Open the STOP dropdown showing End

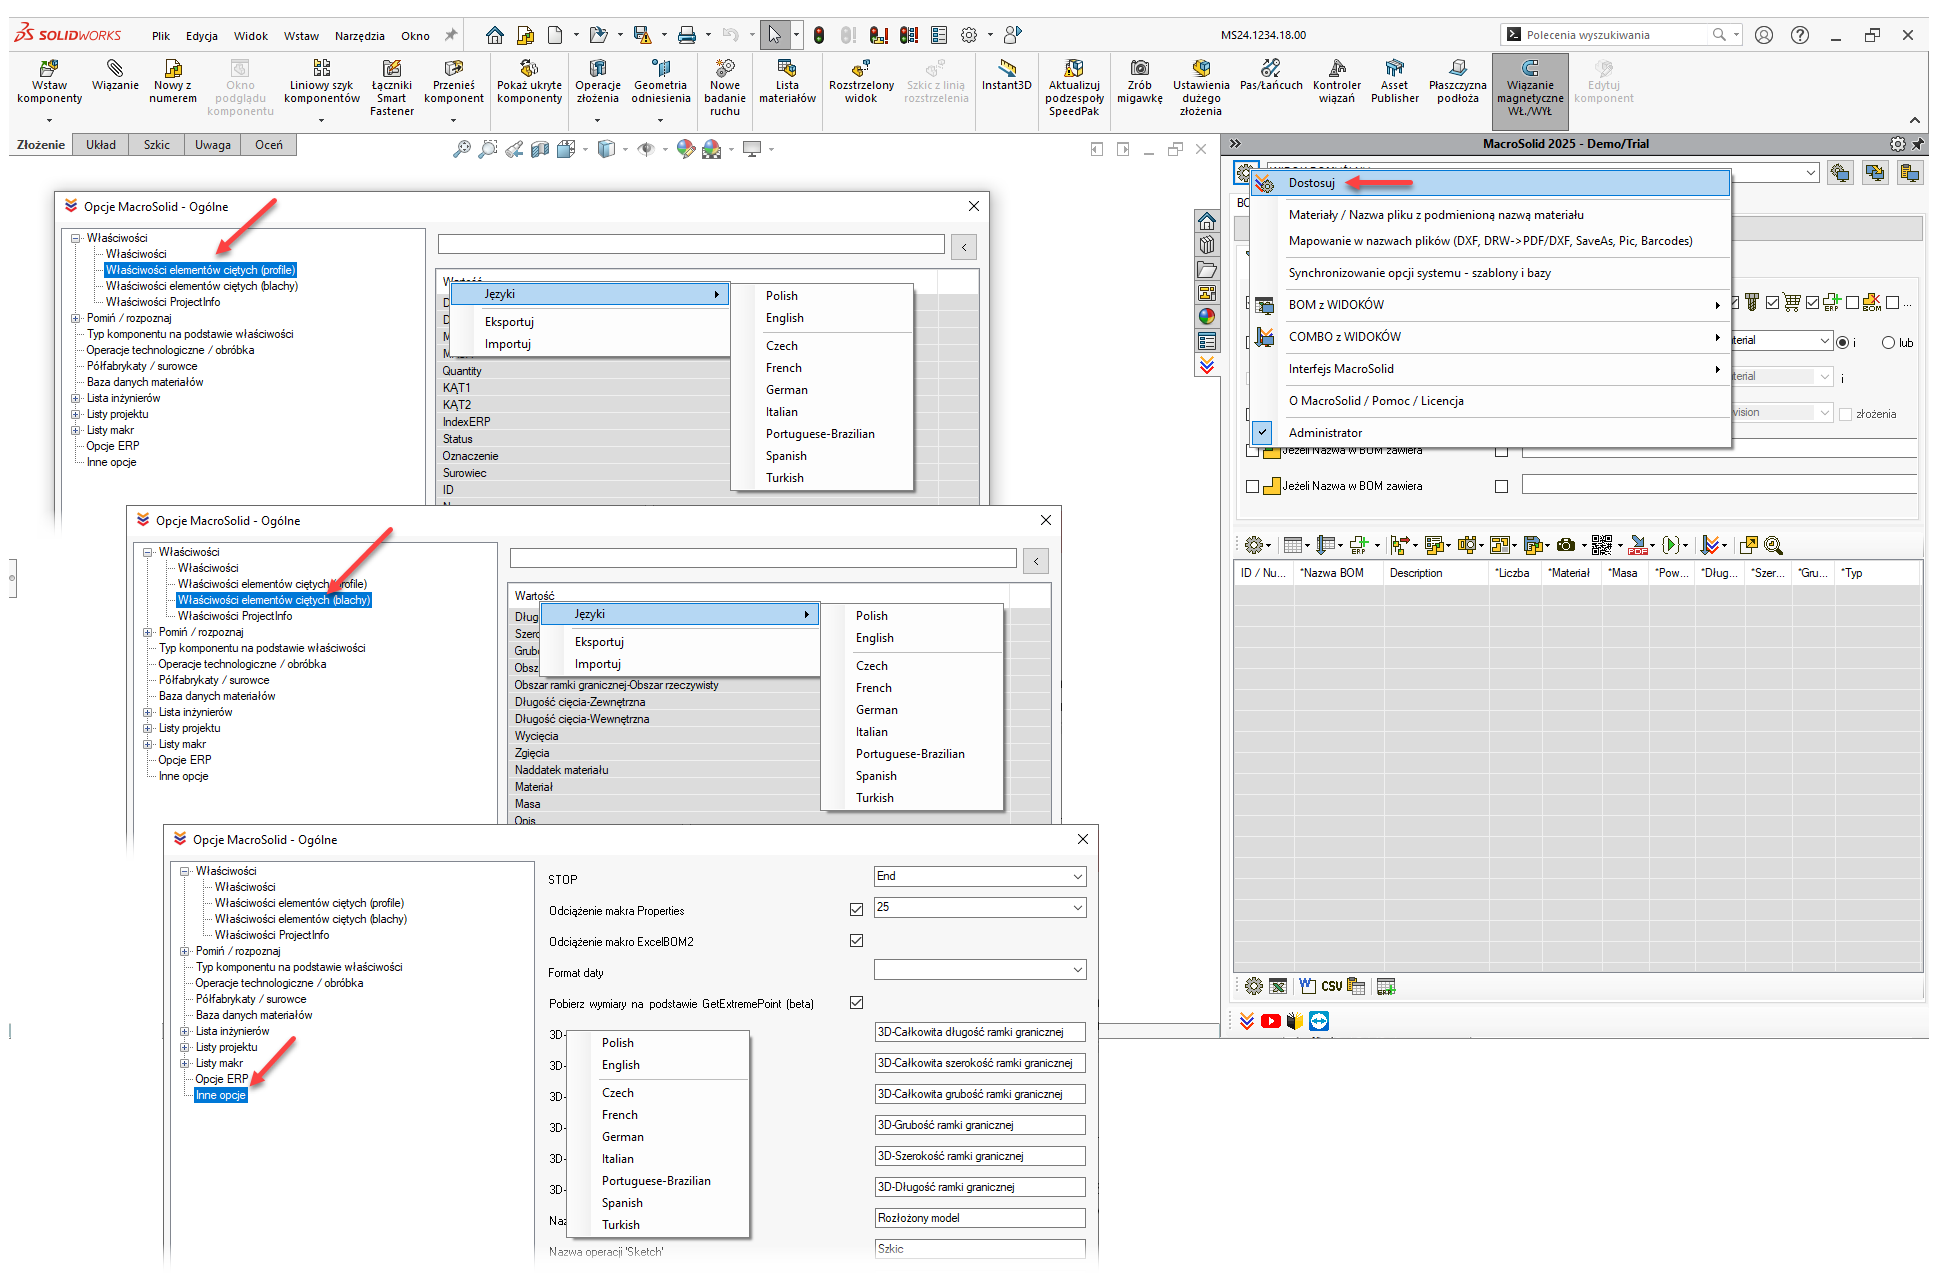[x=980, y=877]
